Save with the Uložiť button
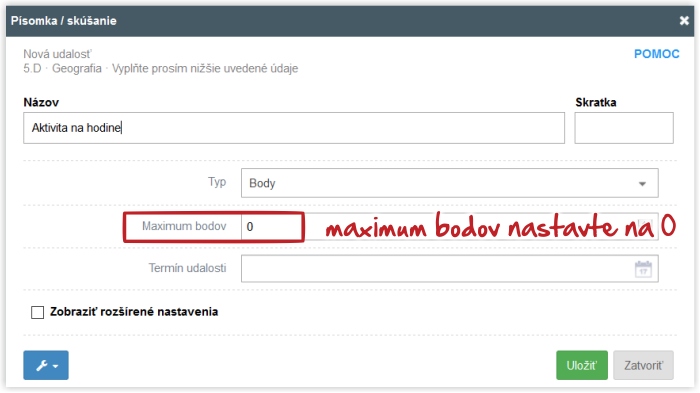This screenshot has height=393, width=700. [x=582, y=365]
